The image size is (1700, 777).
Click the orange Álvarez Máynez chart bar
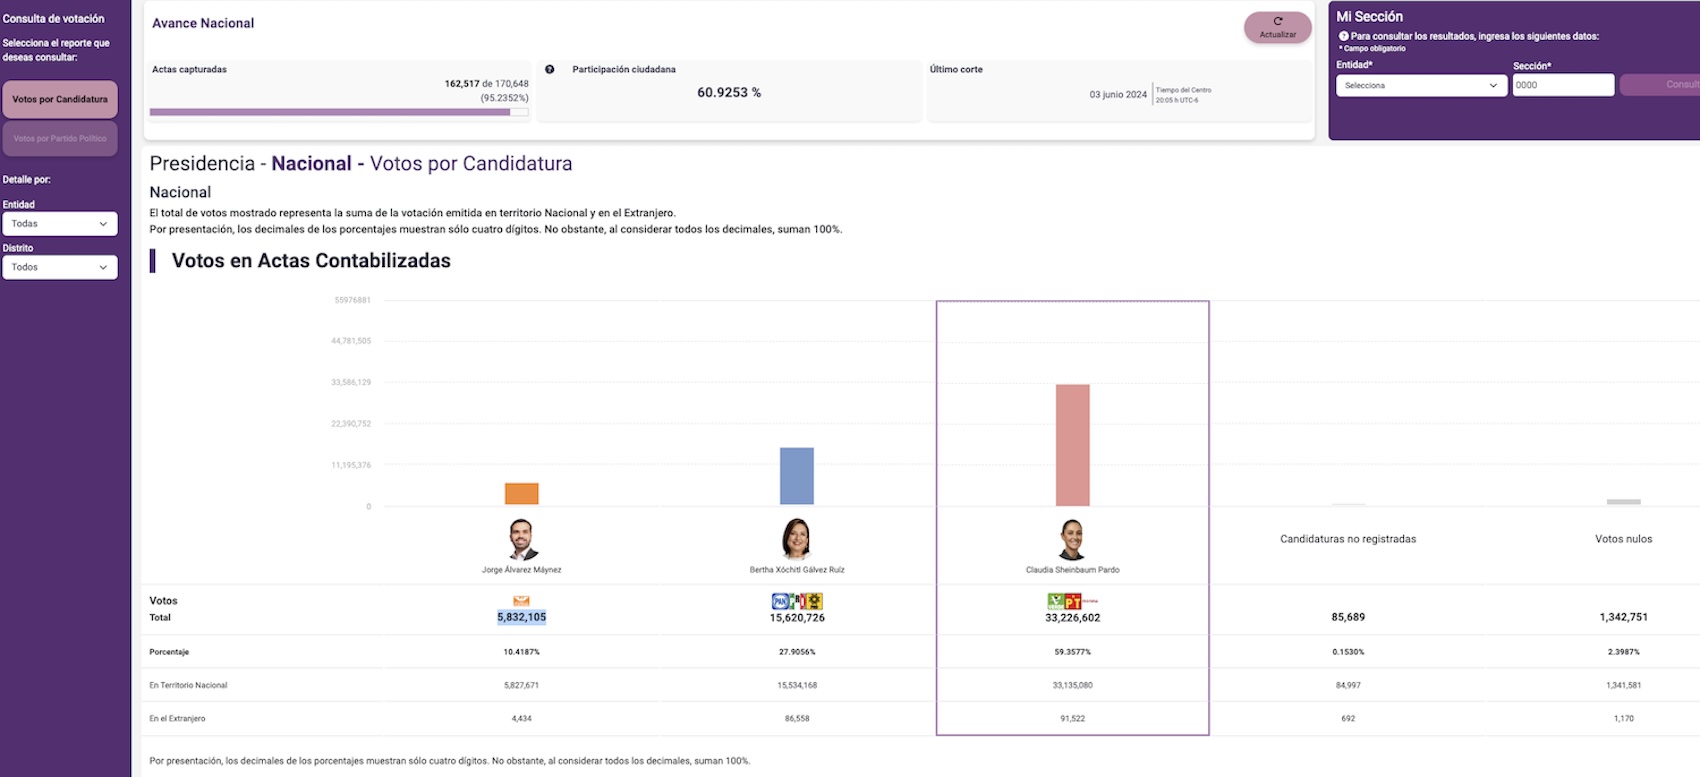tap(521, 494)
